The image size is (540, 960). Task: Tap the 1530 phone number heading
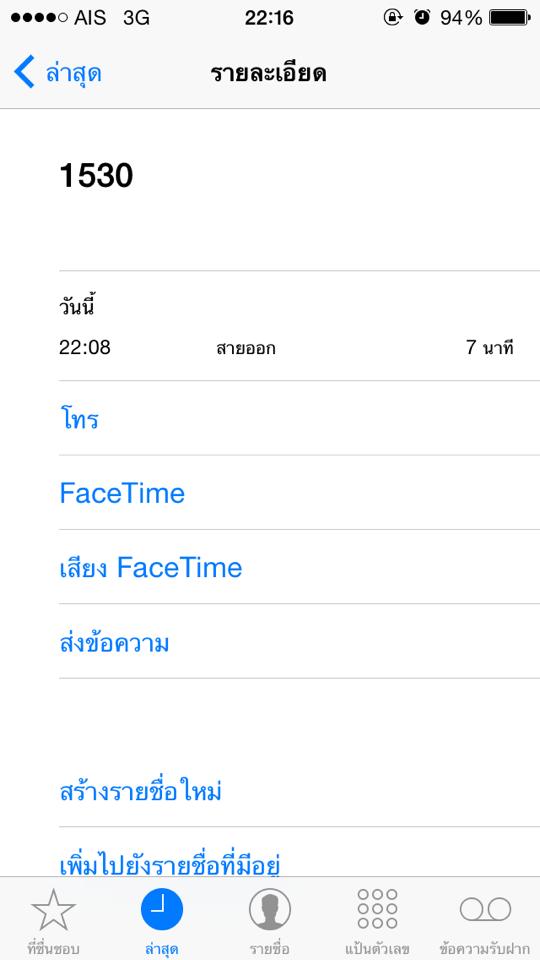(96, 176)
